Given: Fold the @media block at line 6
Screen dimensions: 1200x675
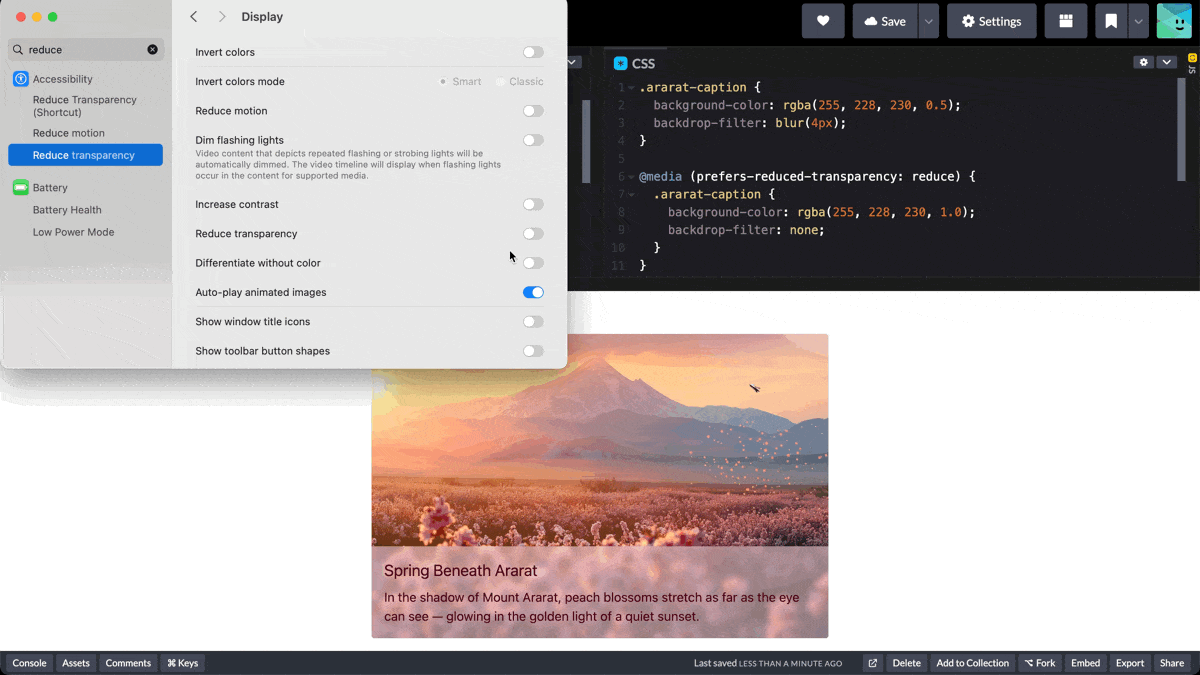Looking at the screenshot, I should [631, 176].
